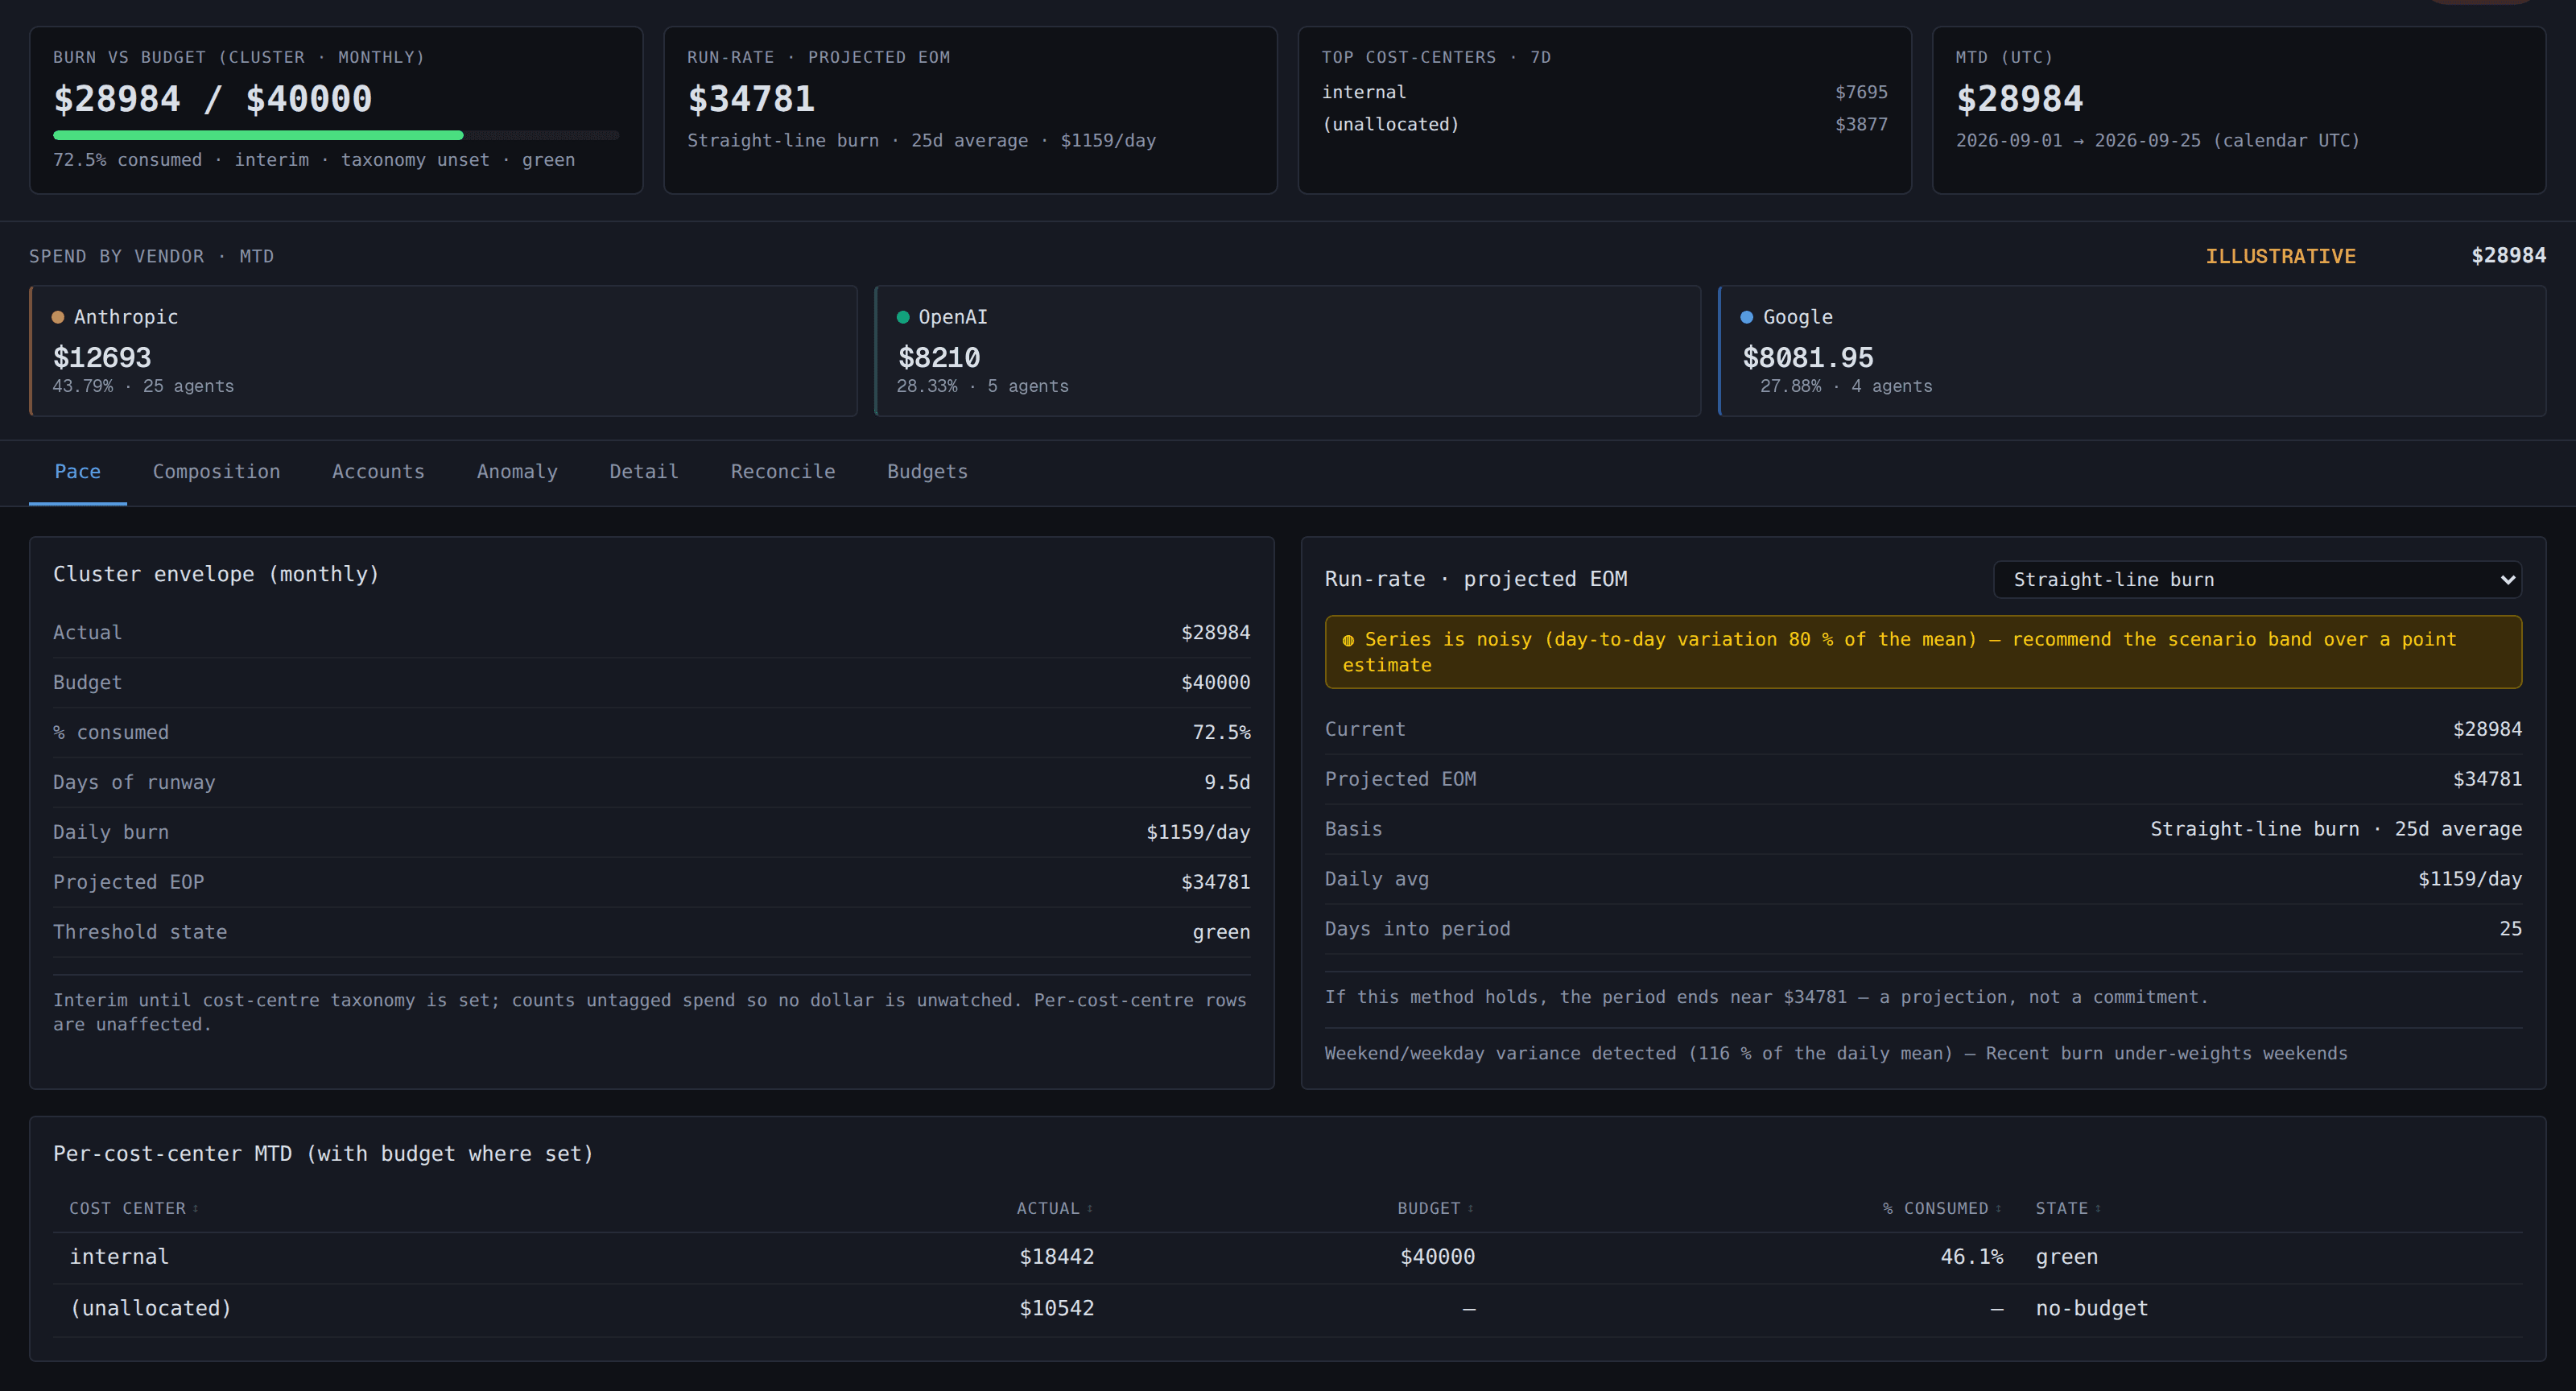Image resolution: width=2576 pixels, height=1391 pixels.
Task: Click internal in Top Cost-Centers card
Action: point(1364,92)
